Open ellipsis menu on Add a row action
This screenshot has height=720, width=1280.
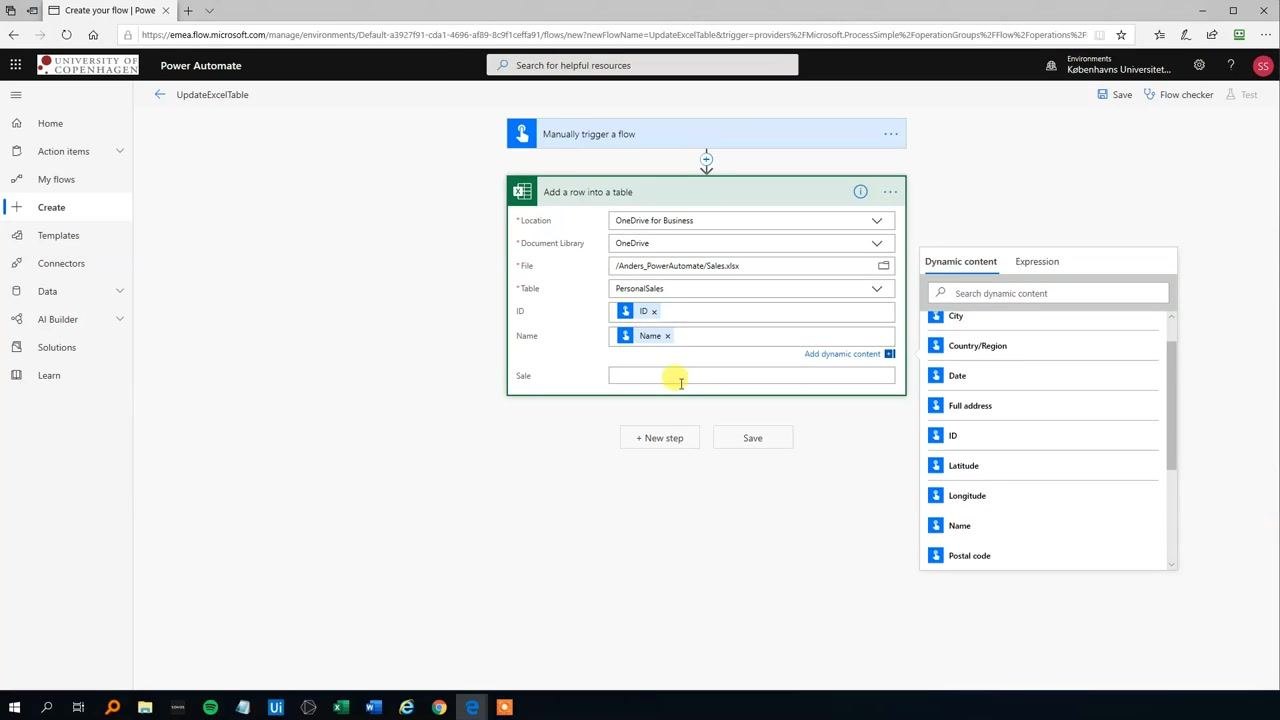[890, 192]
